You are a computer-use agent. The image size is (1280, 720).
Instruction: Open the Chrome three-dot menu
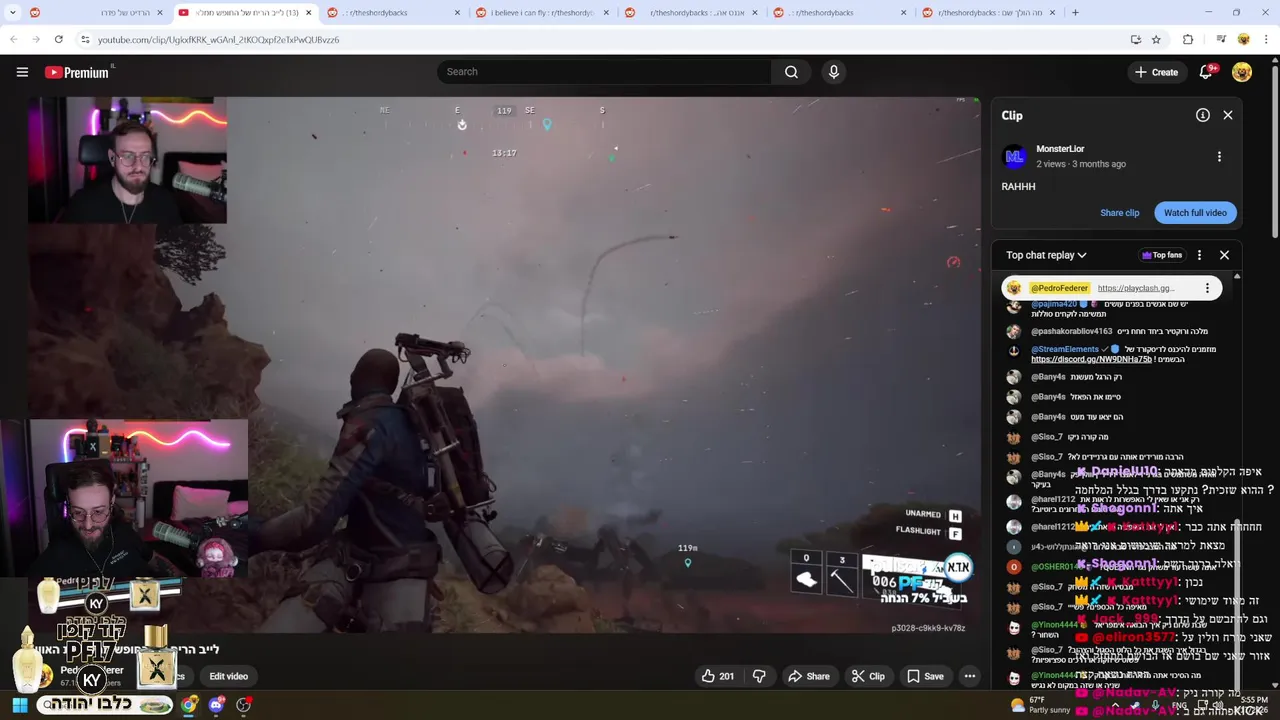tap(1267, 39)
